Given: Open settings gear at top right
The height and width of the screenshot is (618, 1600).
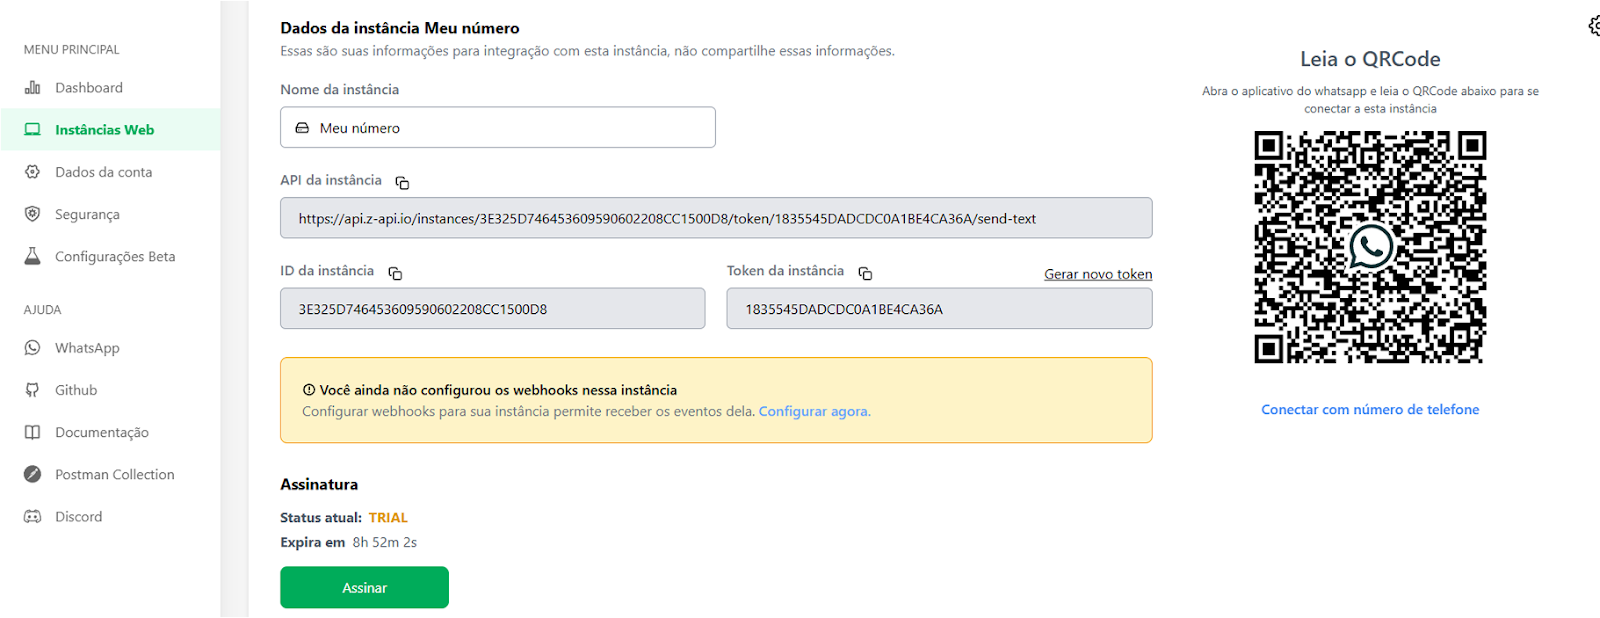Looking at the screenshot, I should (x=1594, y=26).
